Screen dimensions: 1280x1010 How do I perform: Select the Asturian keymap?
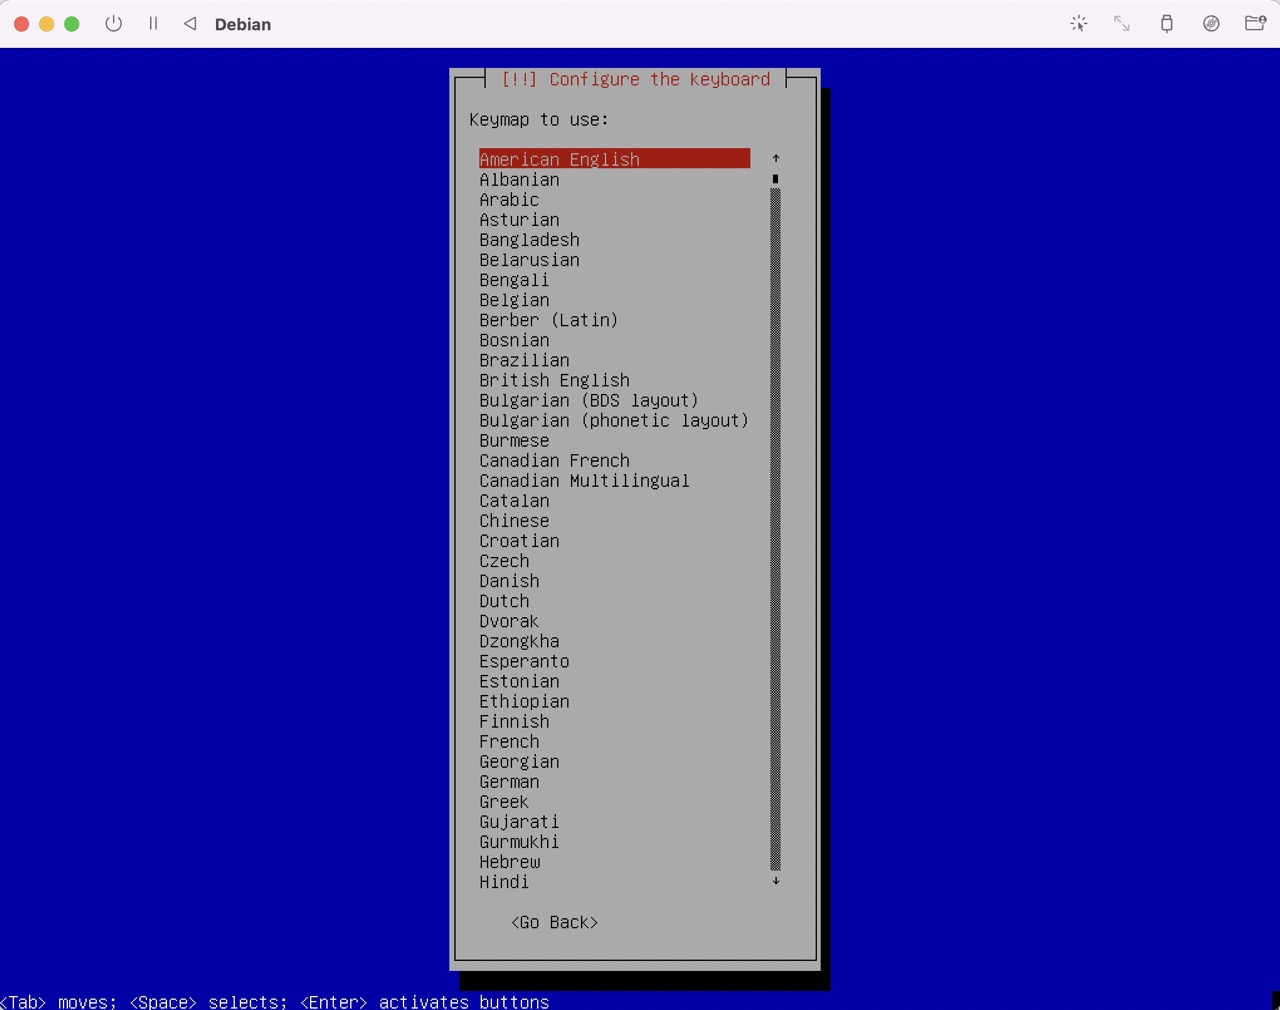coord(519,220)
